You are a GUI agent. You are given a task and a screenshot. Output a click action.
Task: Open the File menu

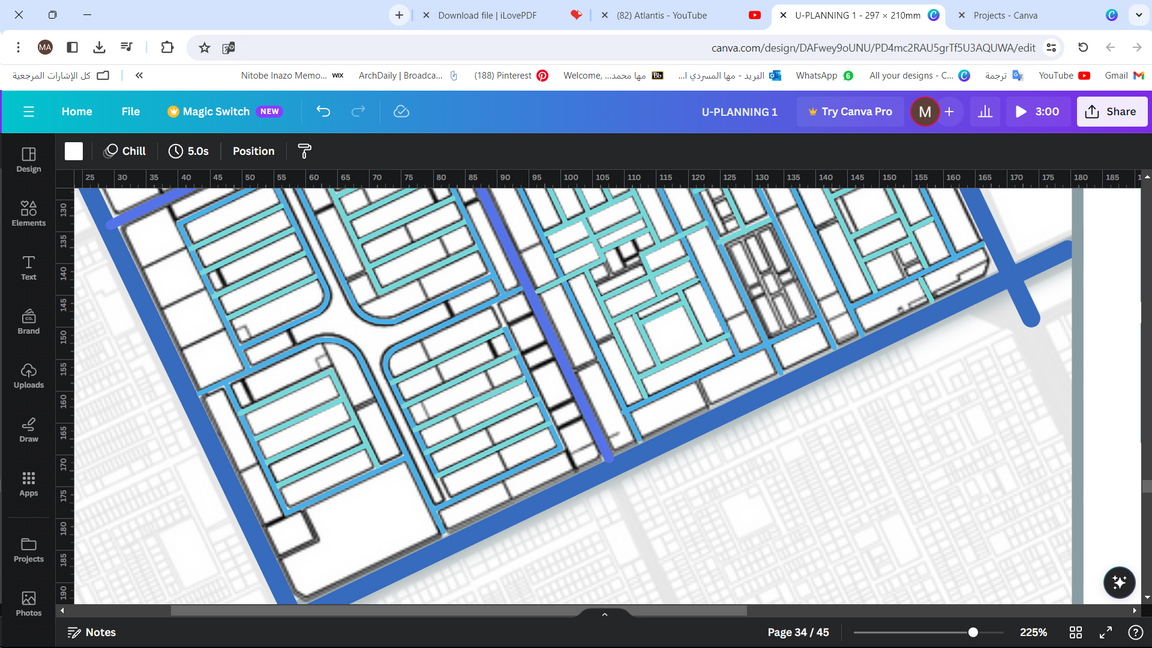click(x=131, y=112)
